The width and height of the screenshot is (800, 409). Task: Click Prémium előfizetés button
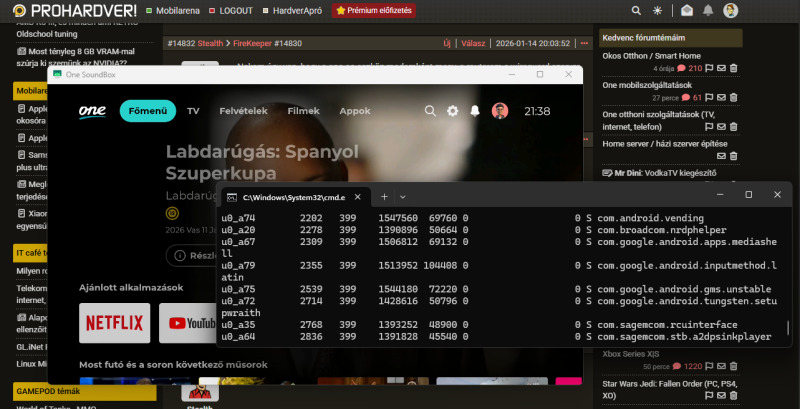[x=374, y=11]
